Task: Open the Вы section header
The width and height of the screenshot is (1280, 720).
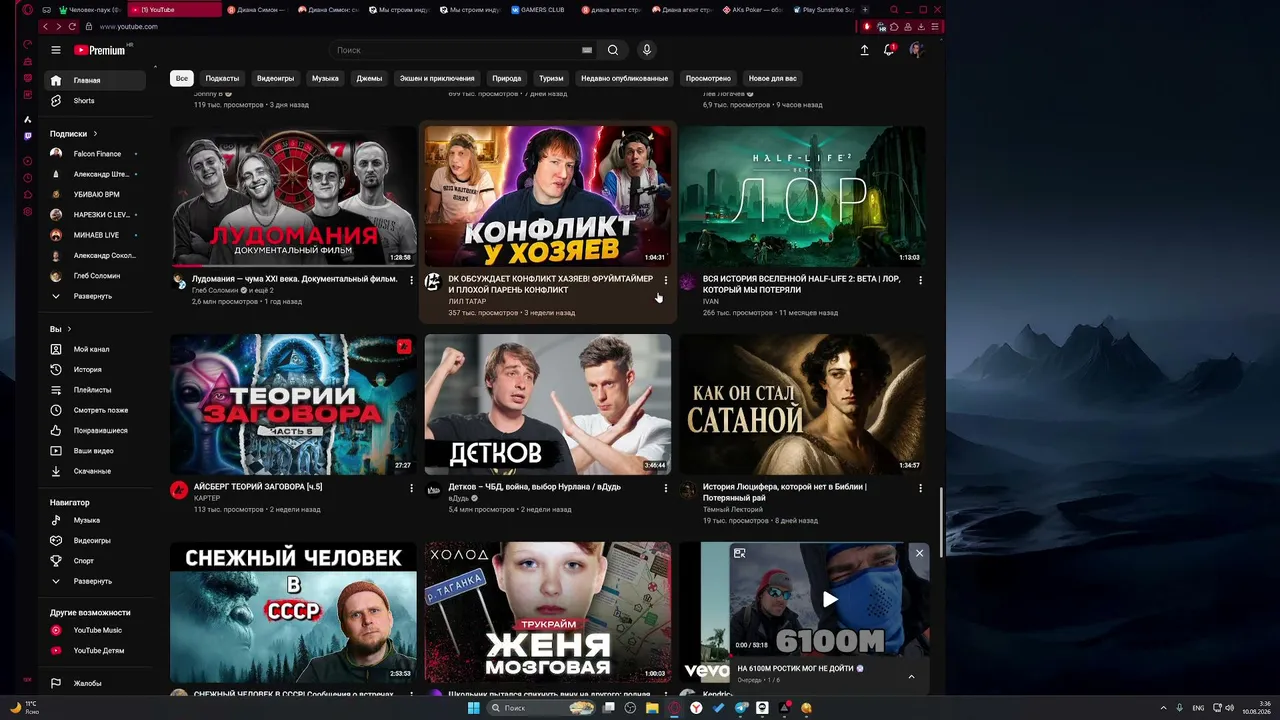Action: pyautogui.click(x=61, y=329)
